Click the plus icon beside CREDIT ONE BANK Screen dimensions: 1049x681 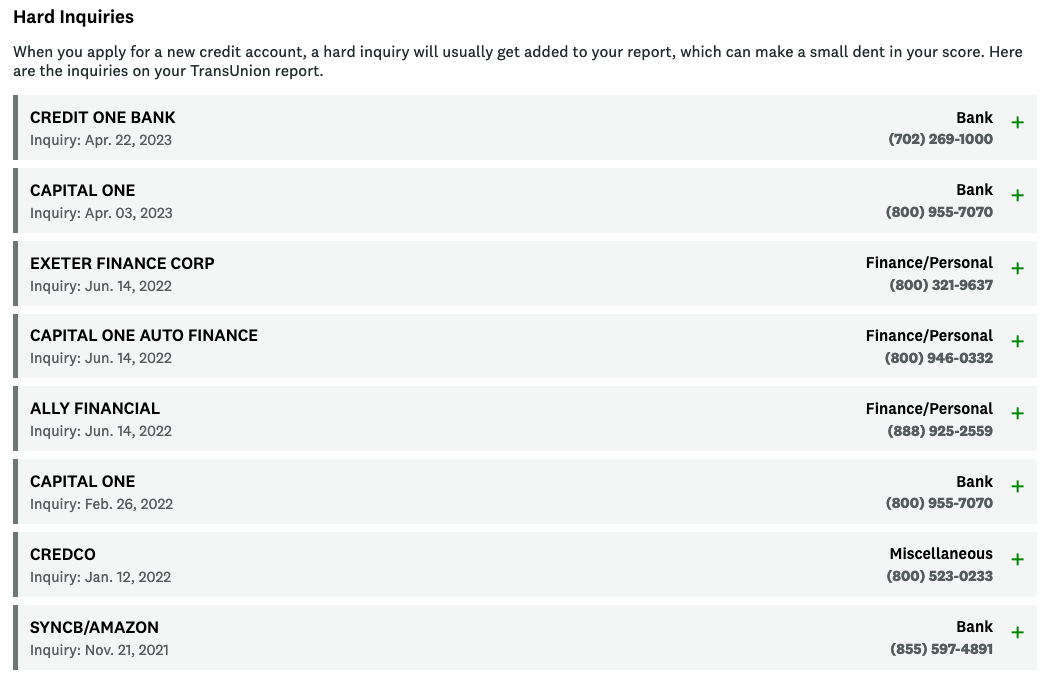click(x=1017, y=122)
